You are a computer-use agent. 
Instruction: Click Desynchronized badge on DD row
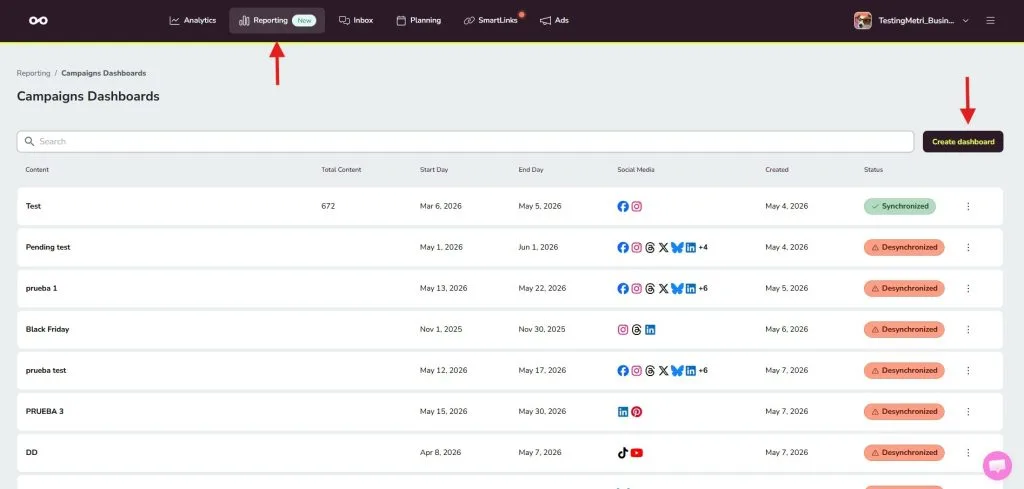coord(904,452)
